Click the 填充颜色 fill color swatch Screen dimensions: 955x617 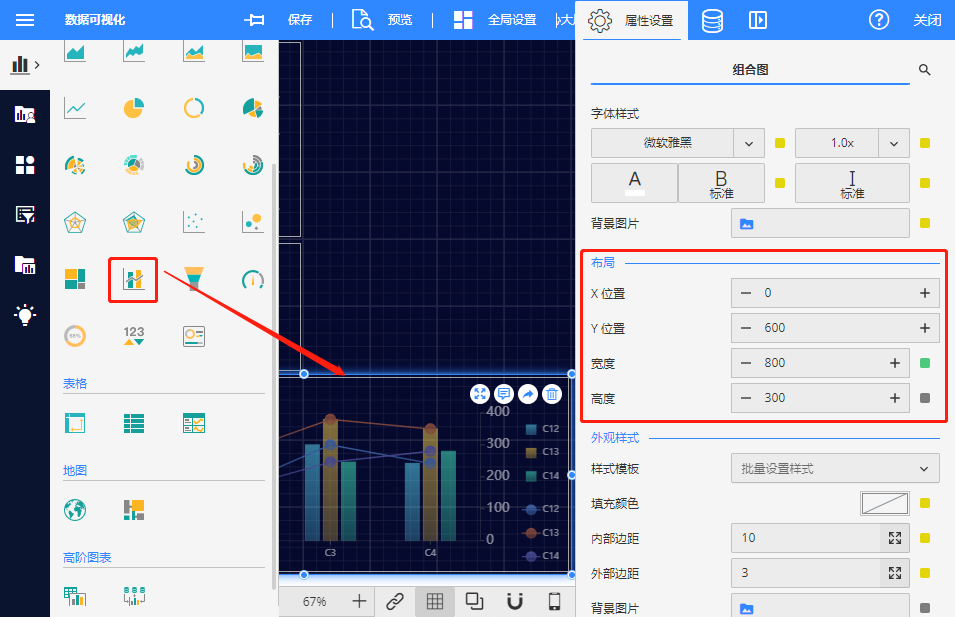(884, 503)
